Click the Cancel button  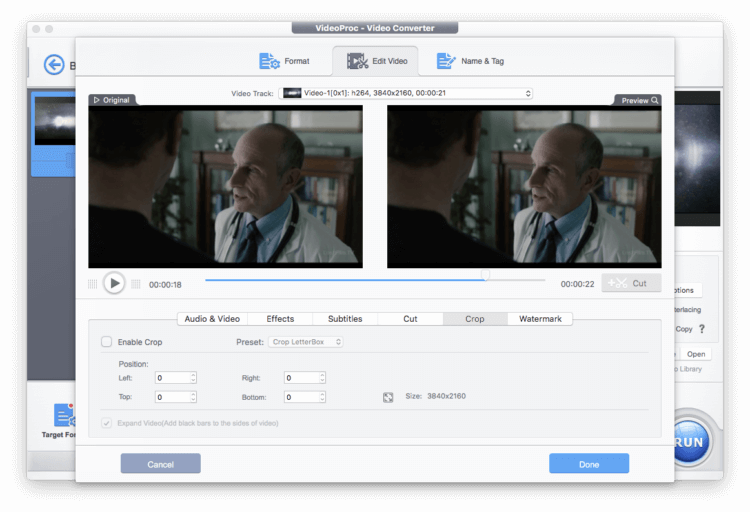pos(161,464)
